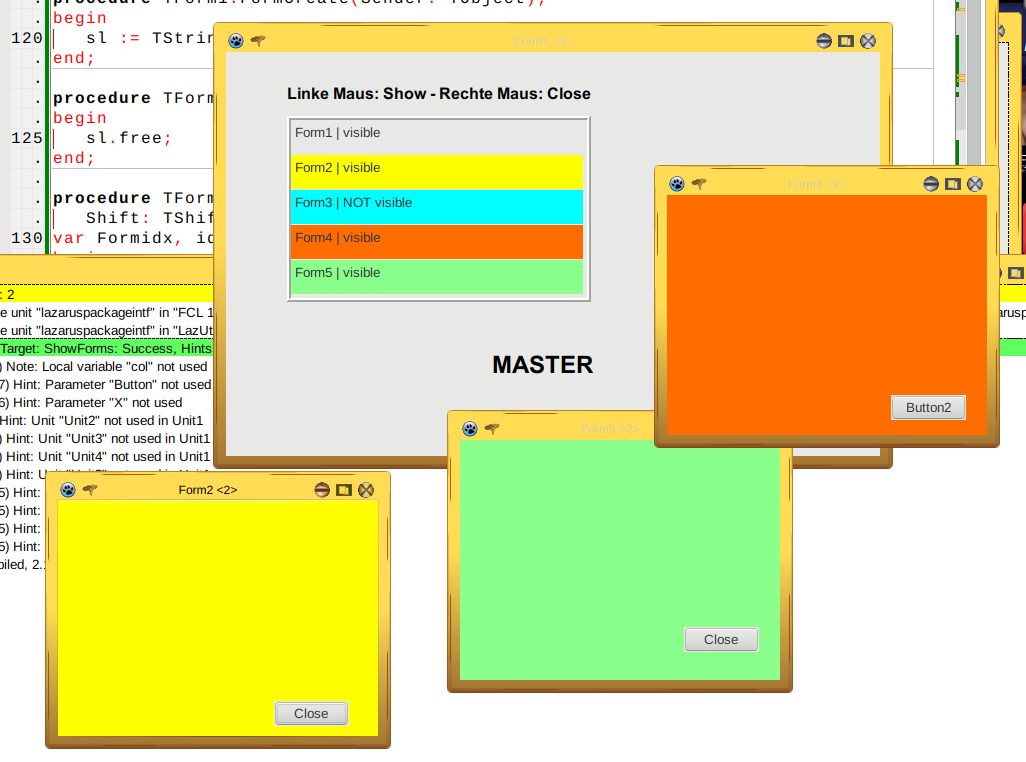
Task: Select 'Unit "Unit3" not used in Unit1' hint
Action: (x=107, y=438)
